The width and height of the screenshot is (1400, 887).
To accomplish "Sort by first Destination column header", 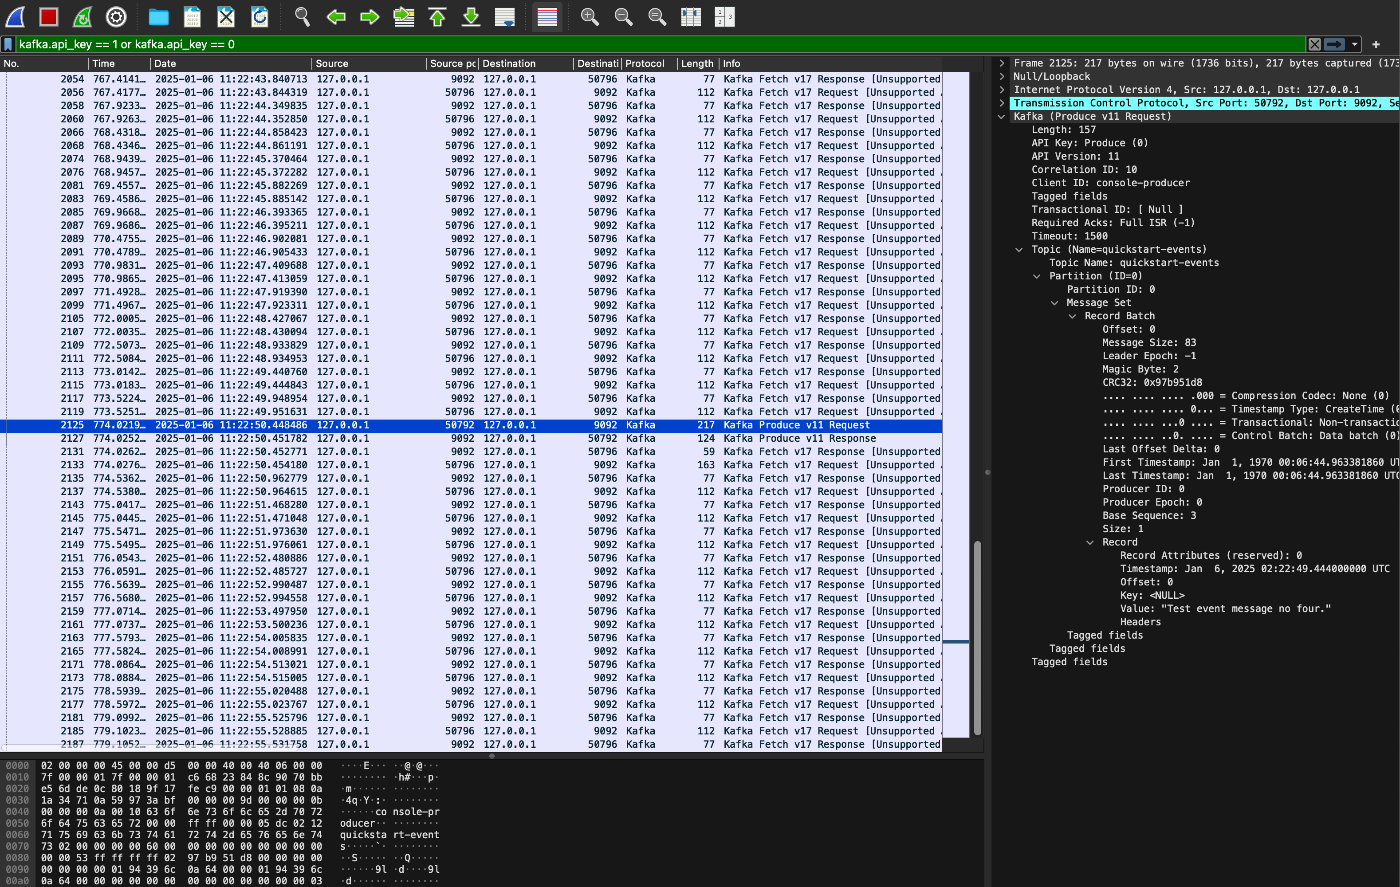I will pos(526,63).
